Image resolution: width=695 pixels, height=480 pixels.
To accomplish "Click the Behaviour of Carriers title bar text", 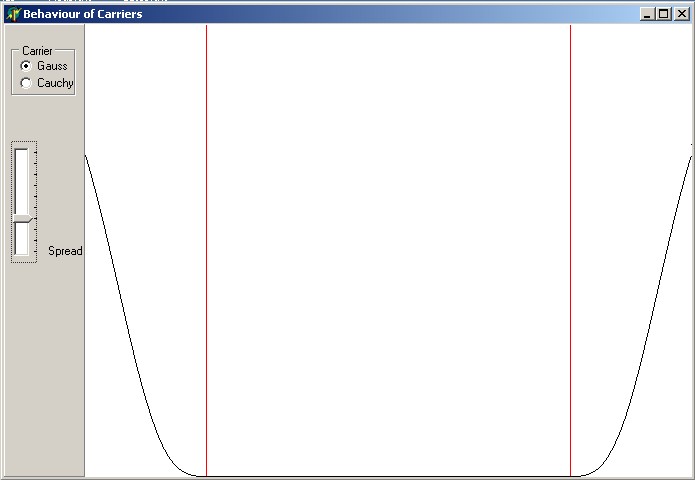I will tap(82, 14).
